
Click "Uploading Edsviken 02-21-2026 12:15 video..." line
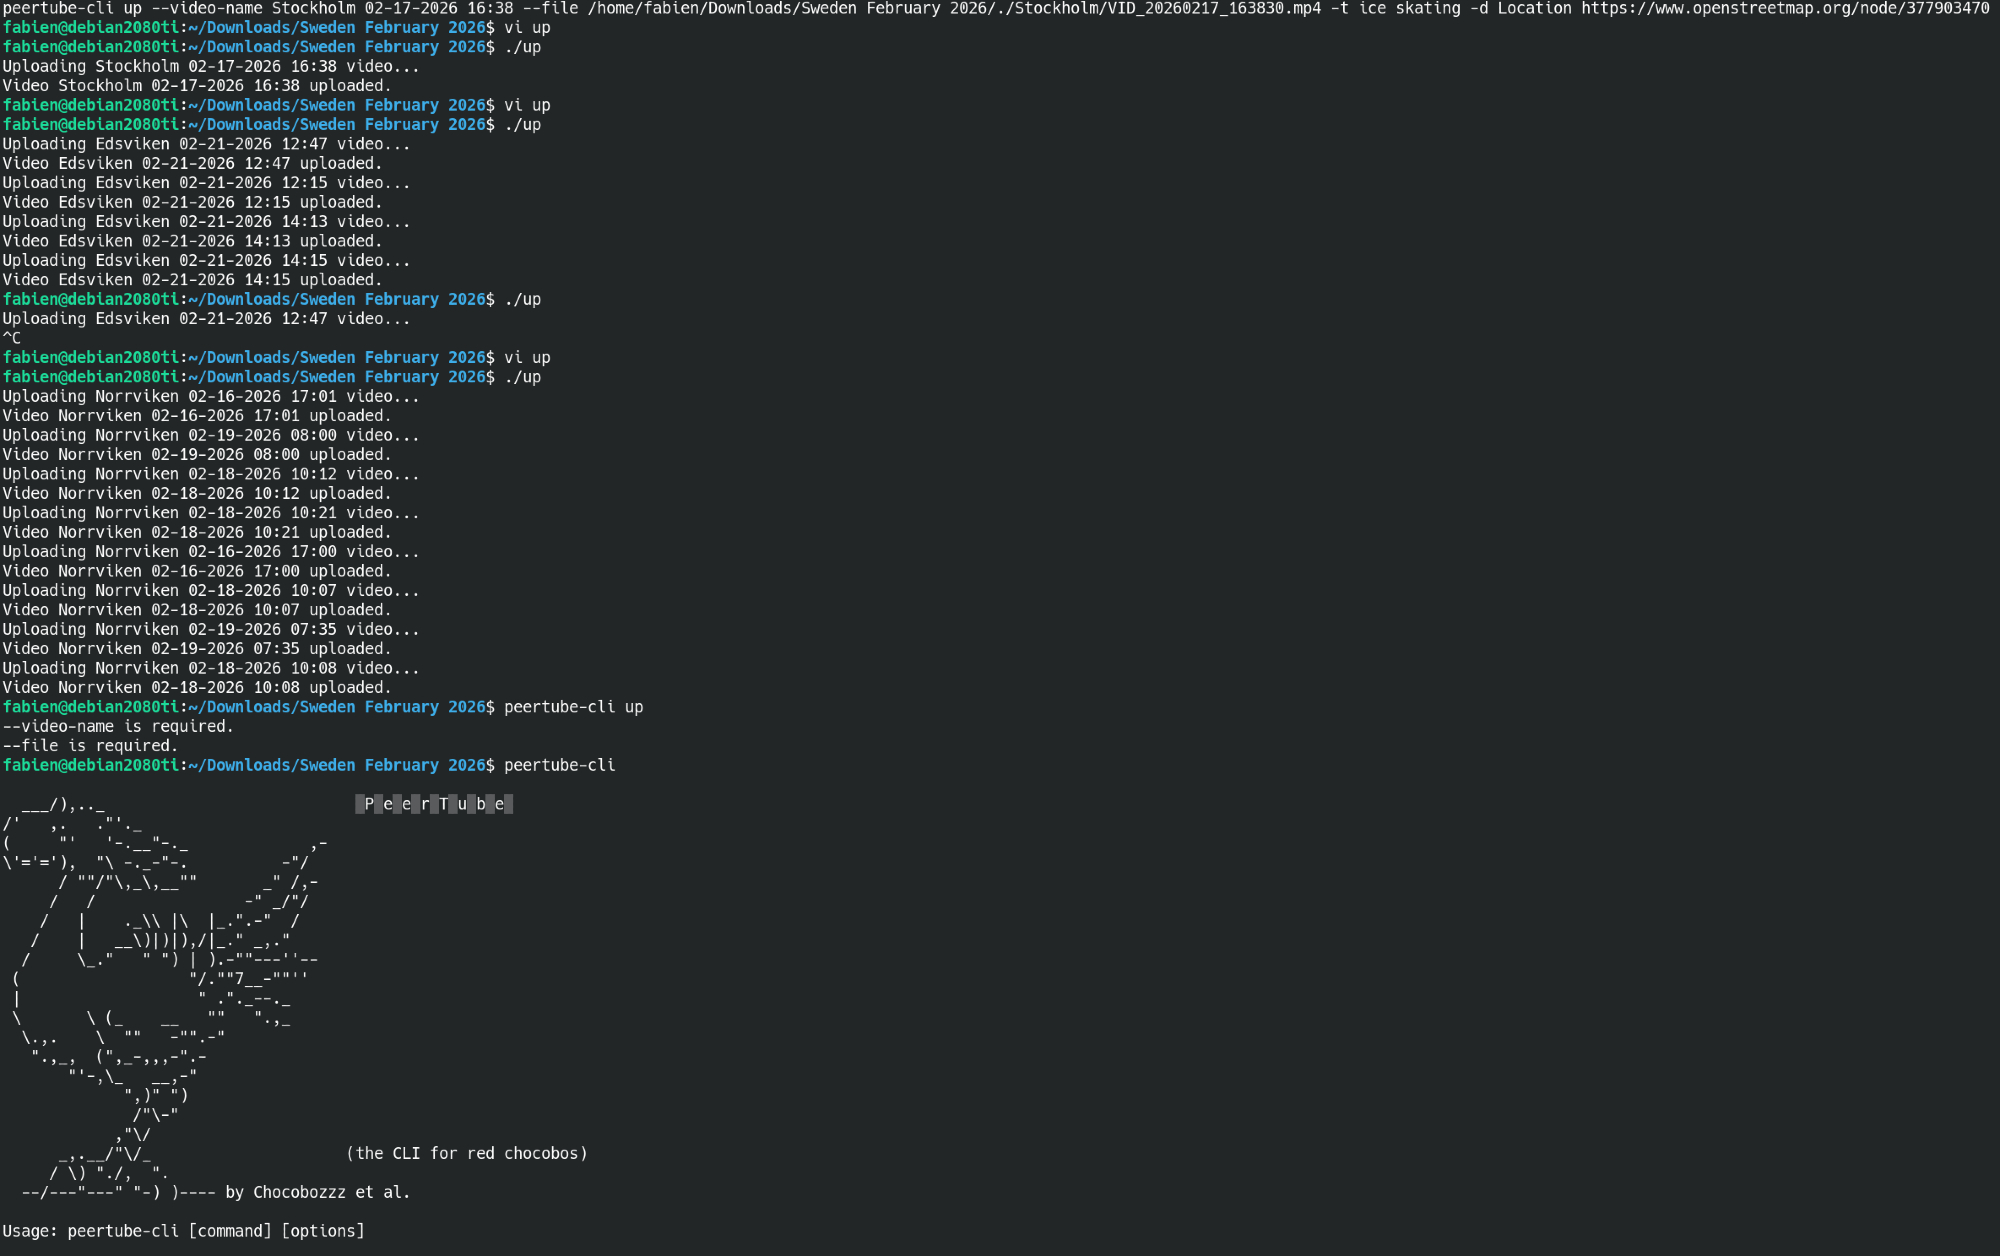click(206, 183)
